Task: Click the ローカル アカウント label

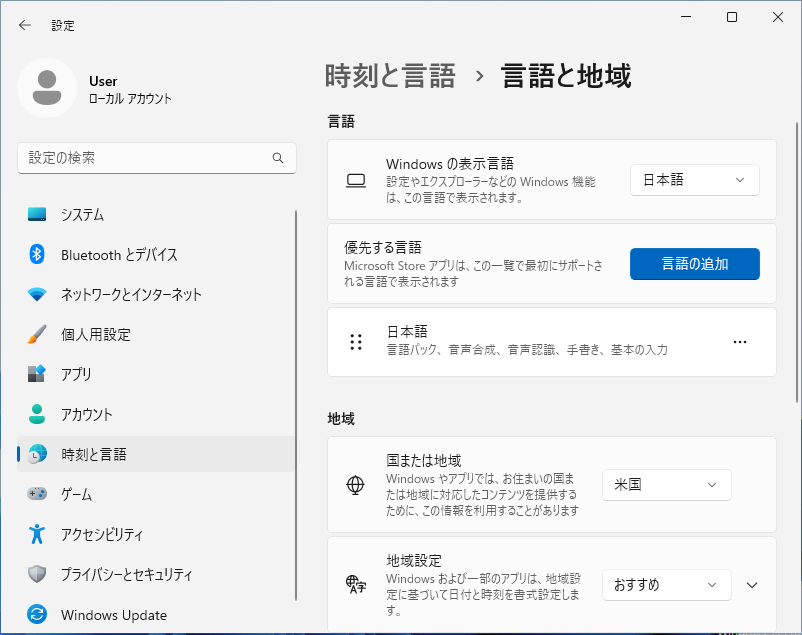Action: point(130,99)
